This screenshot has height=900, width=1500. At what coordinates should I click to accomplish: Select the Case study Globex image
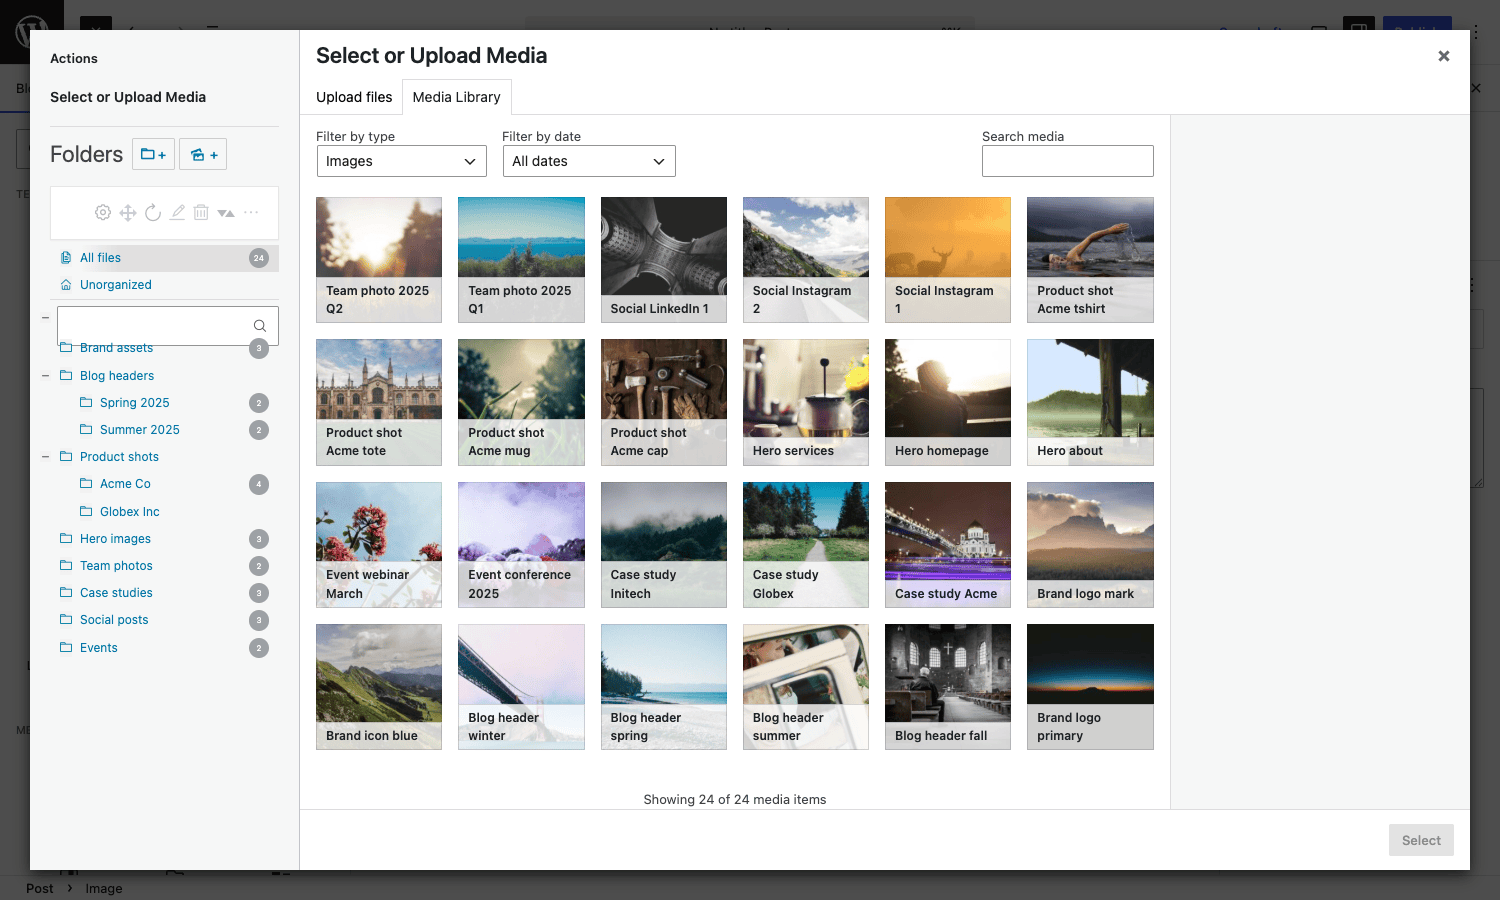(806, 545)
